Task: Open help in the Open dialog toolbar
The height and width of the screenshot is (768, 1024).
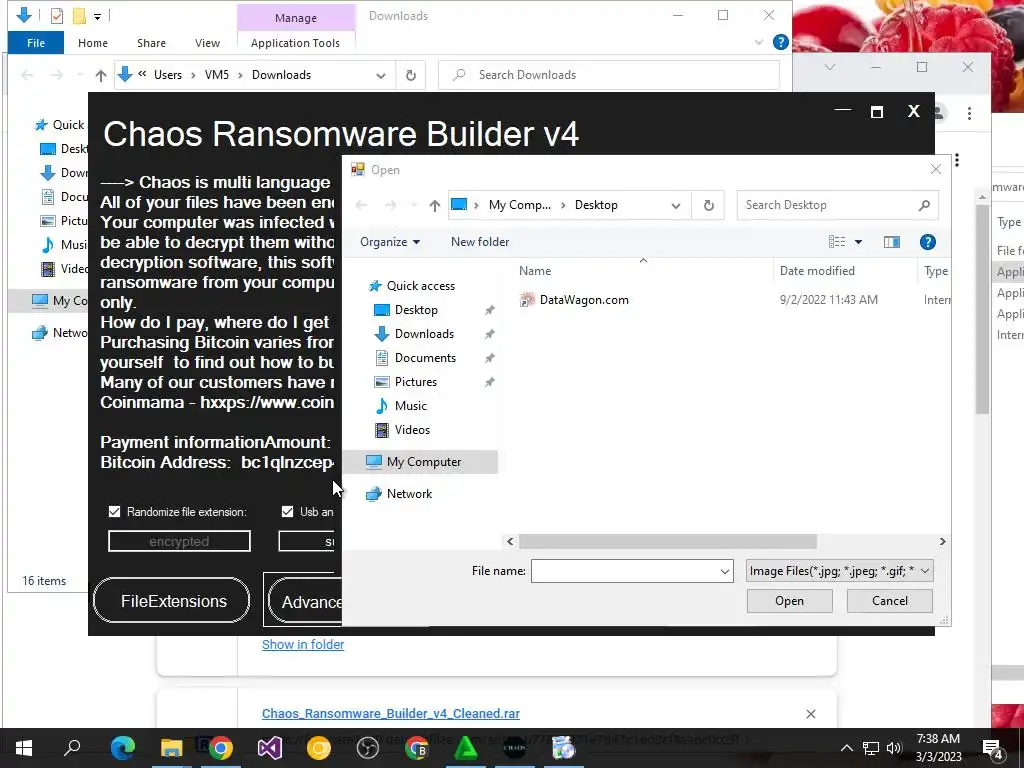Action: [x=927, y=242]
